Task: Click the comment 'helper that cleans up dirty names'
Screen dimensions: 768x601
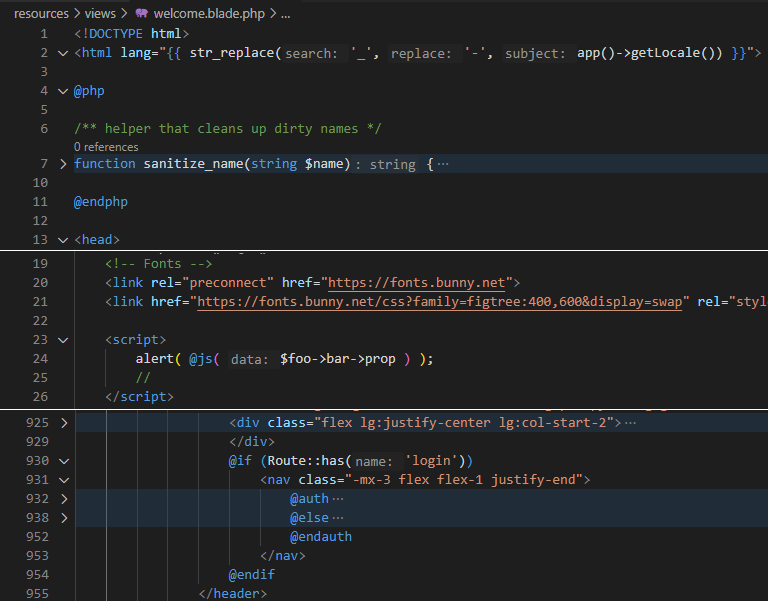Action: pos(231,129)
